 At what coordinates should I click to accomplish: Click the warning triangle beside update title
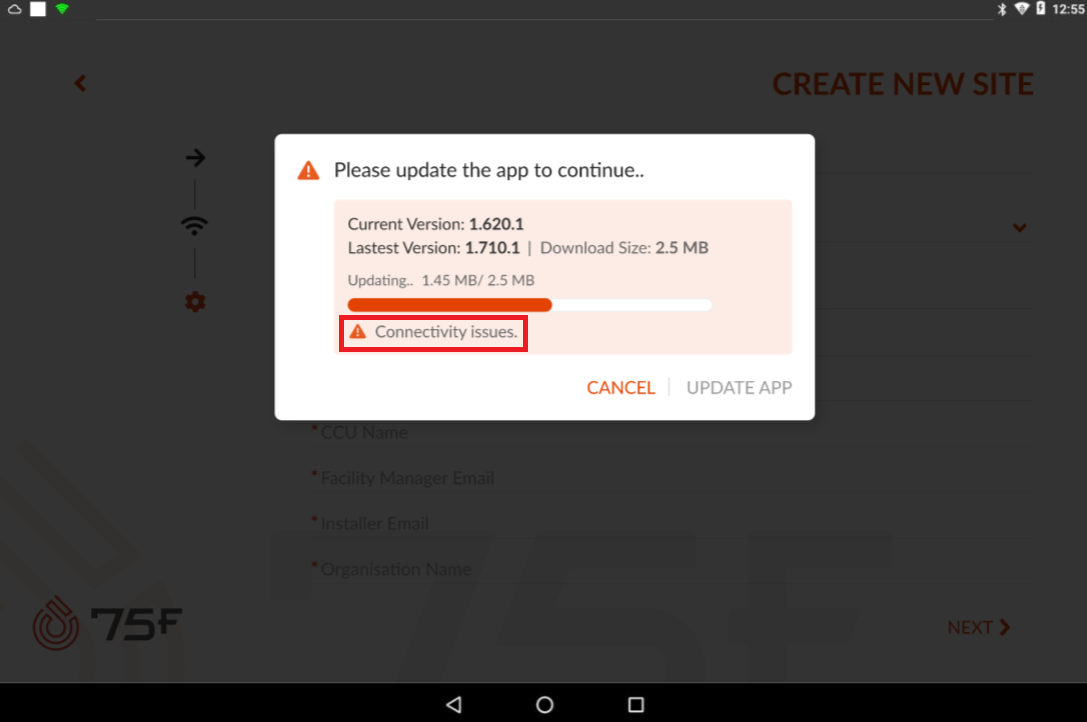(x=308, y=171)
